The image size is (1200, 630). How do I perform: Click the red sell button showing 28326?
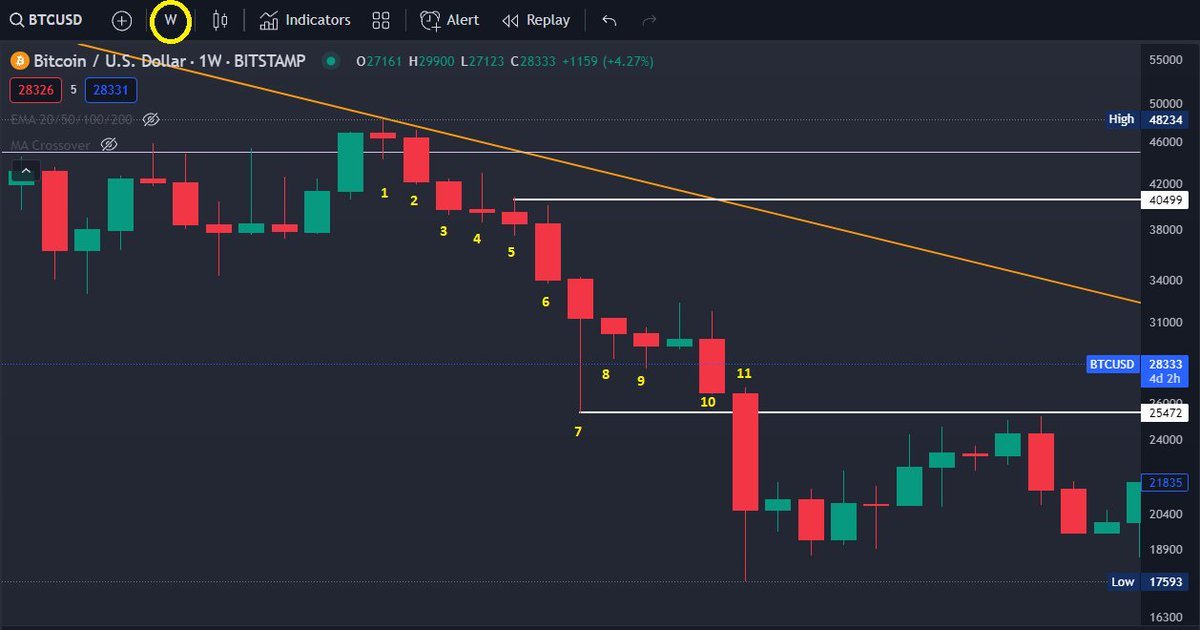click(x=35, y=90)
